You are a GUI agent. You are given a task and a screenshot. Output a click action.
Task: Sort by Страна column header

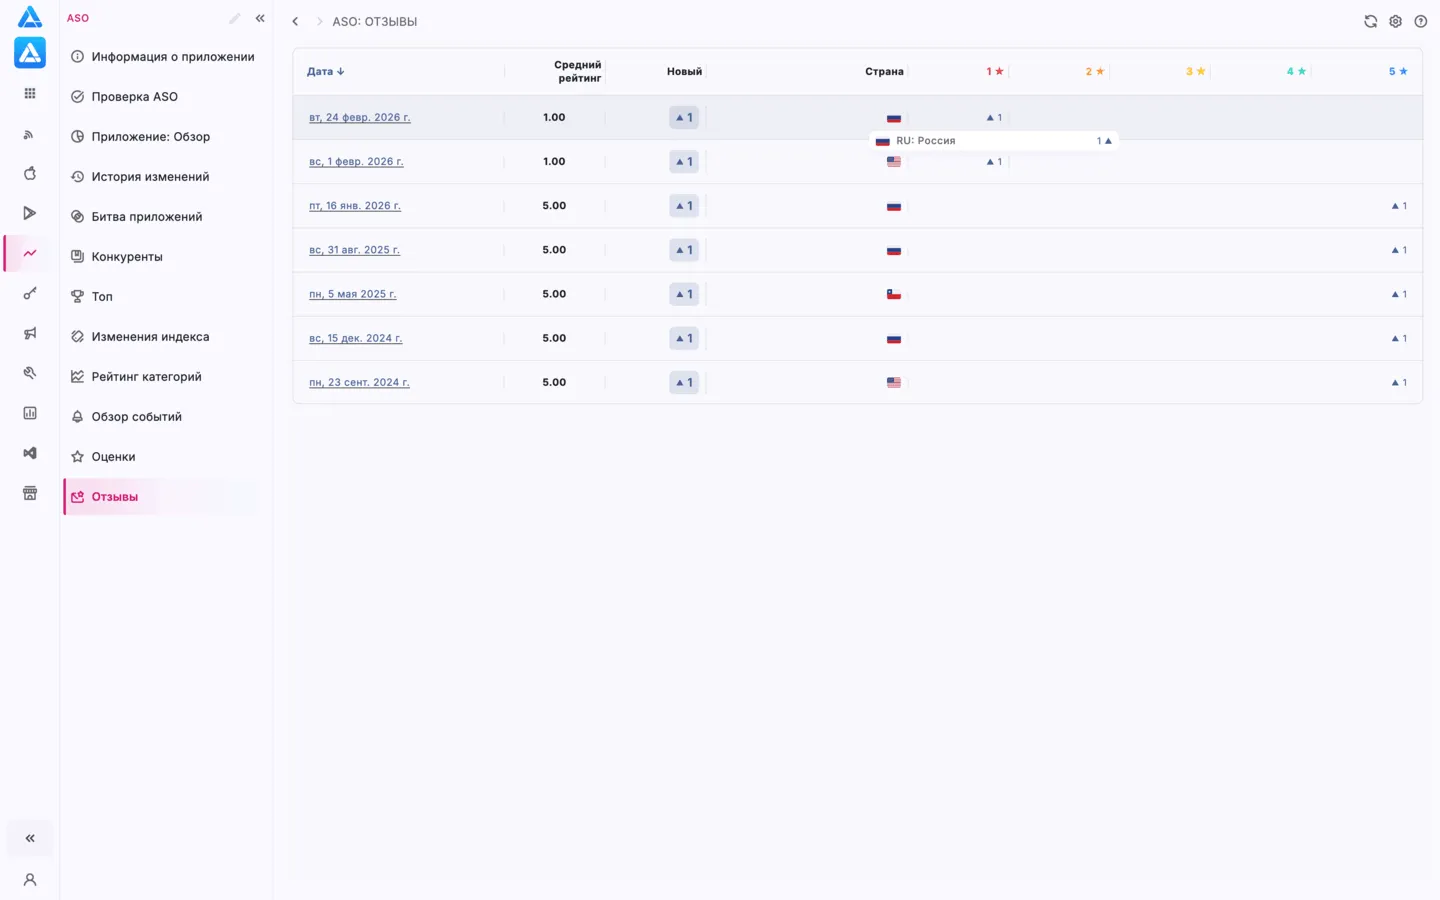(x=884, y=71)
